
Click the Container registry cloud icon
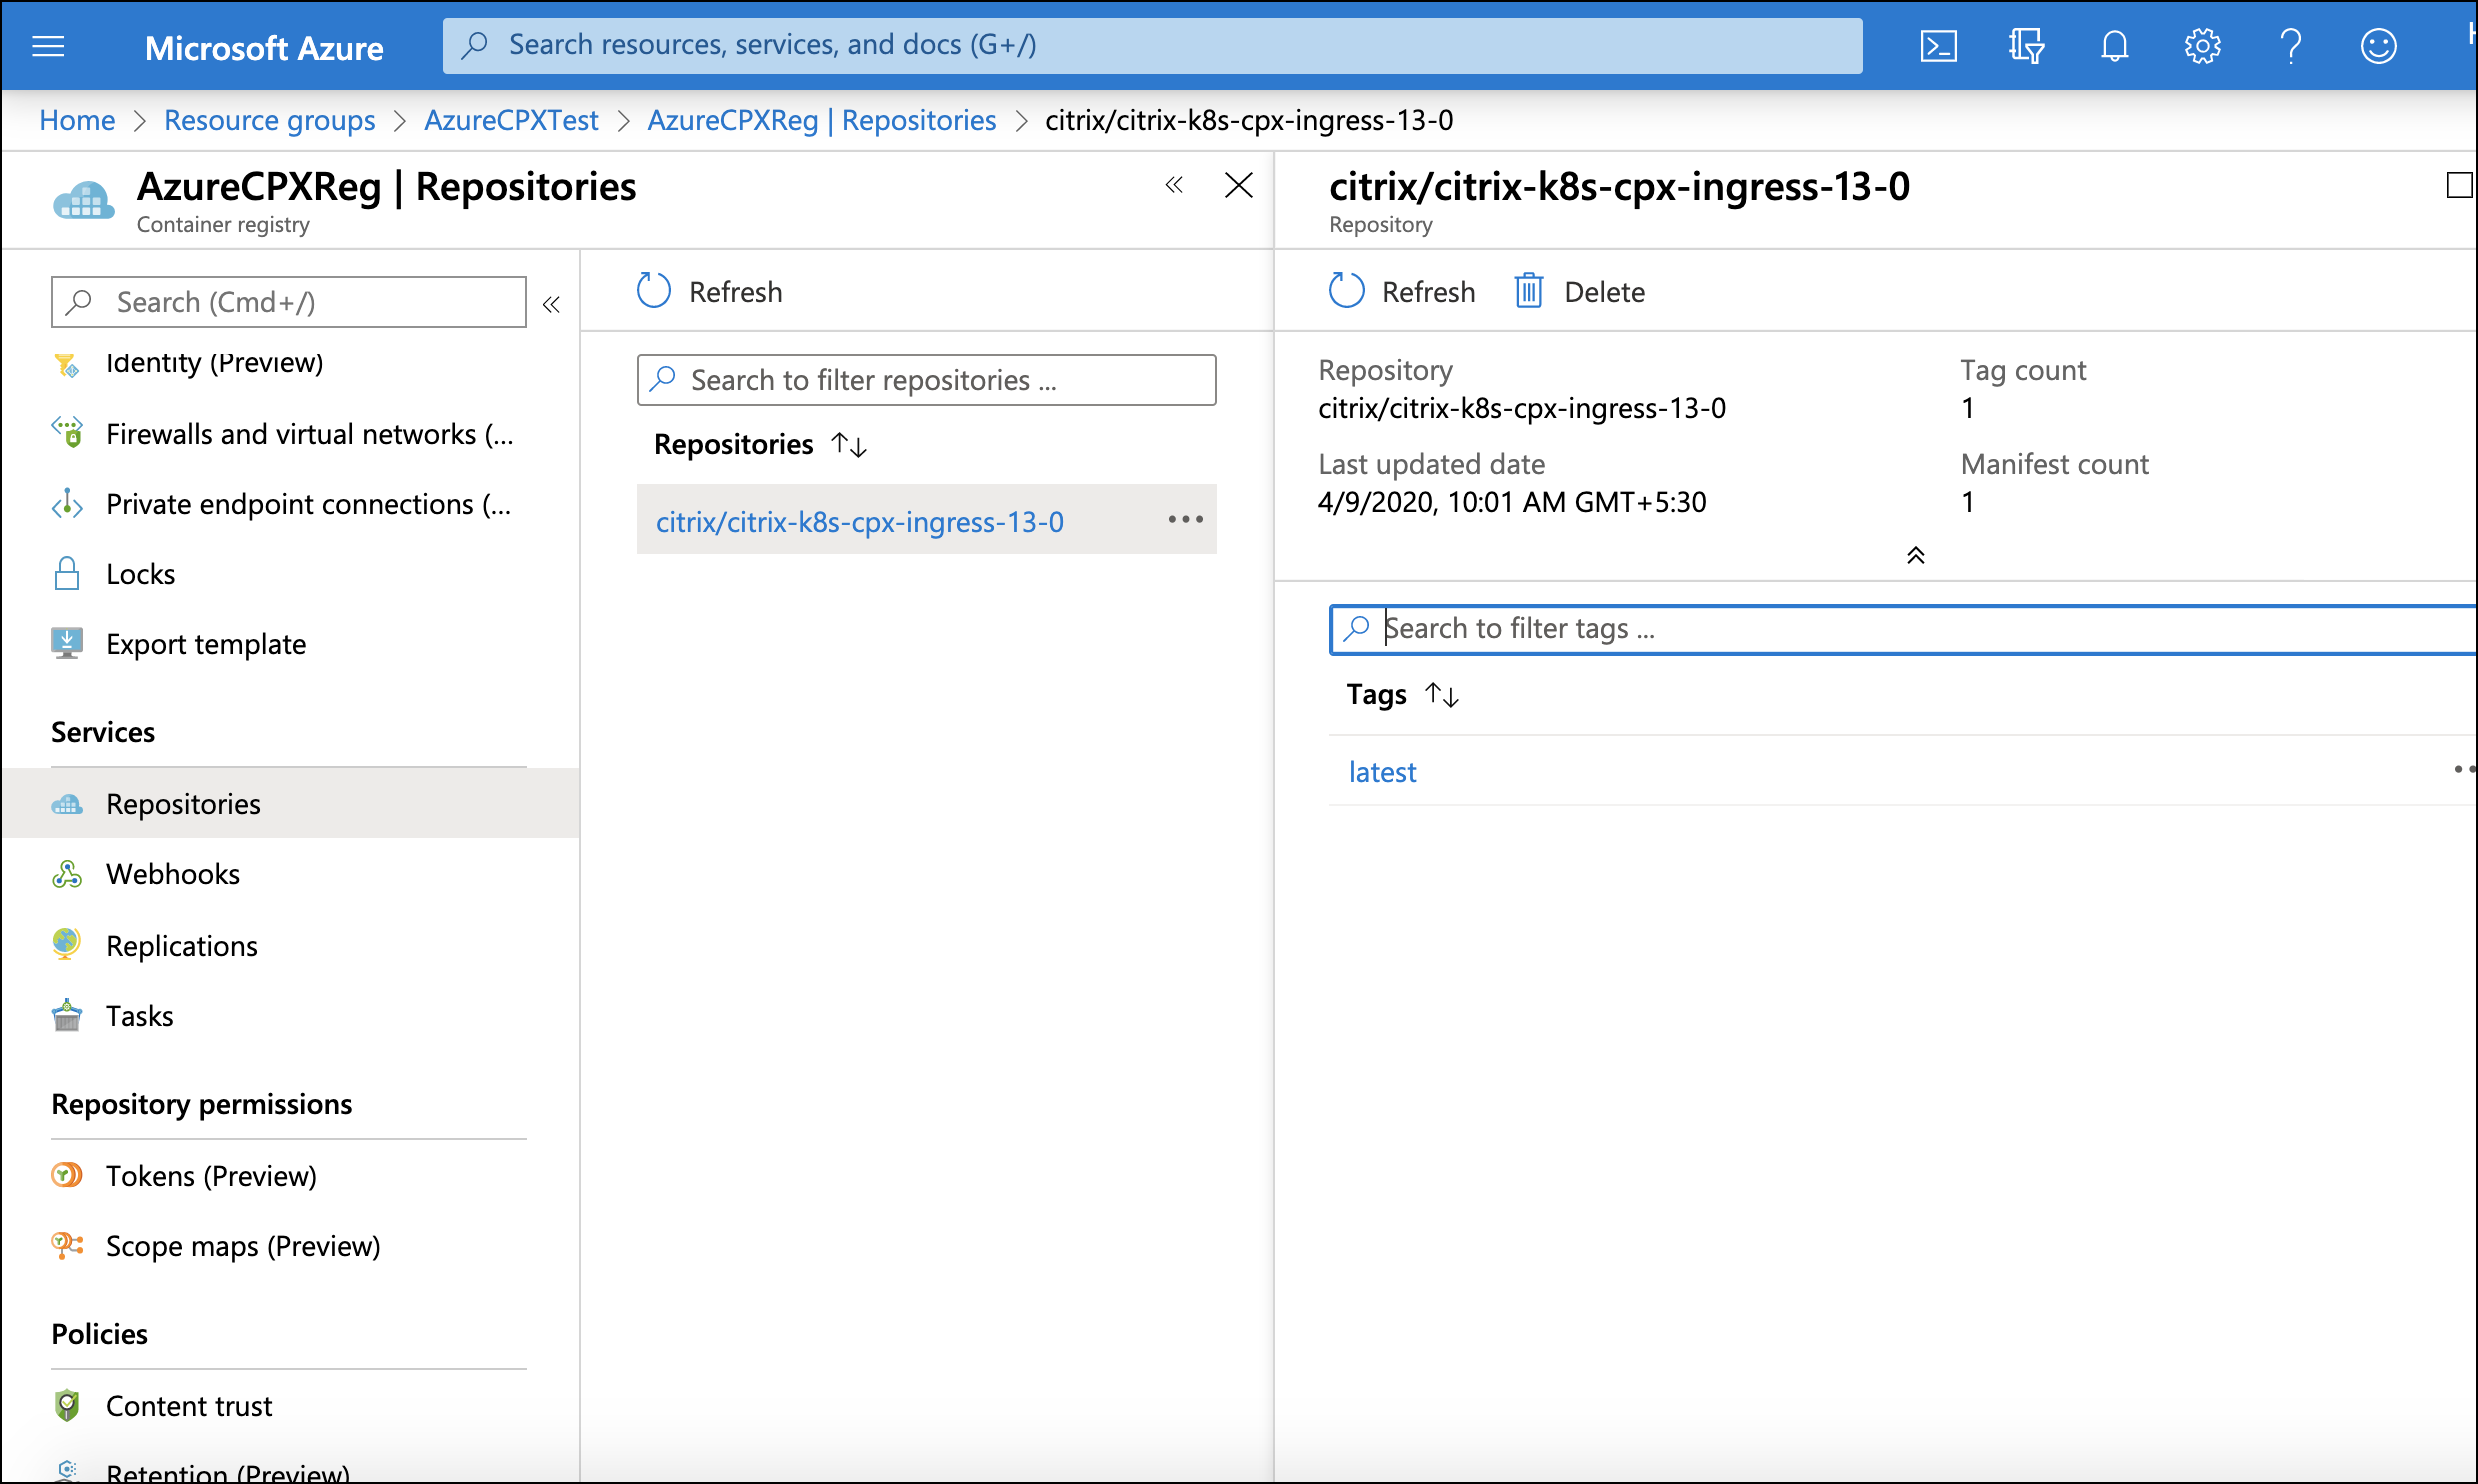[x=84, y=201]
